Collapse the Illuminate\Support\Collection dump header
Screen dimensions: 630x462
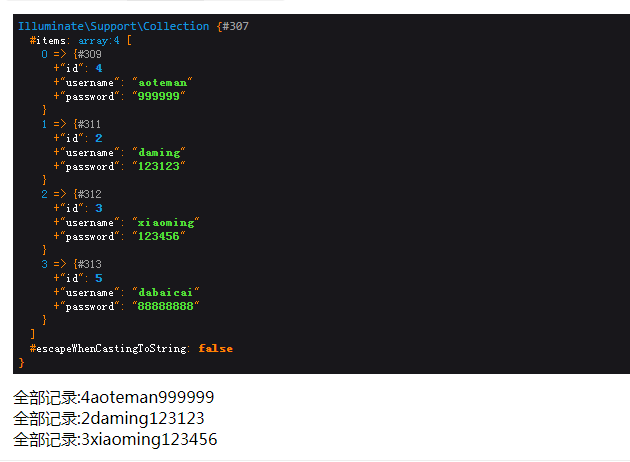[133, 27]
